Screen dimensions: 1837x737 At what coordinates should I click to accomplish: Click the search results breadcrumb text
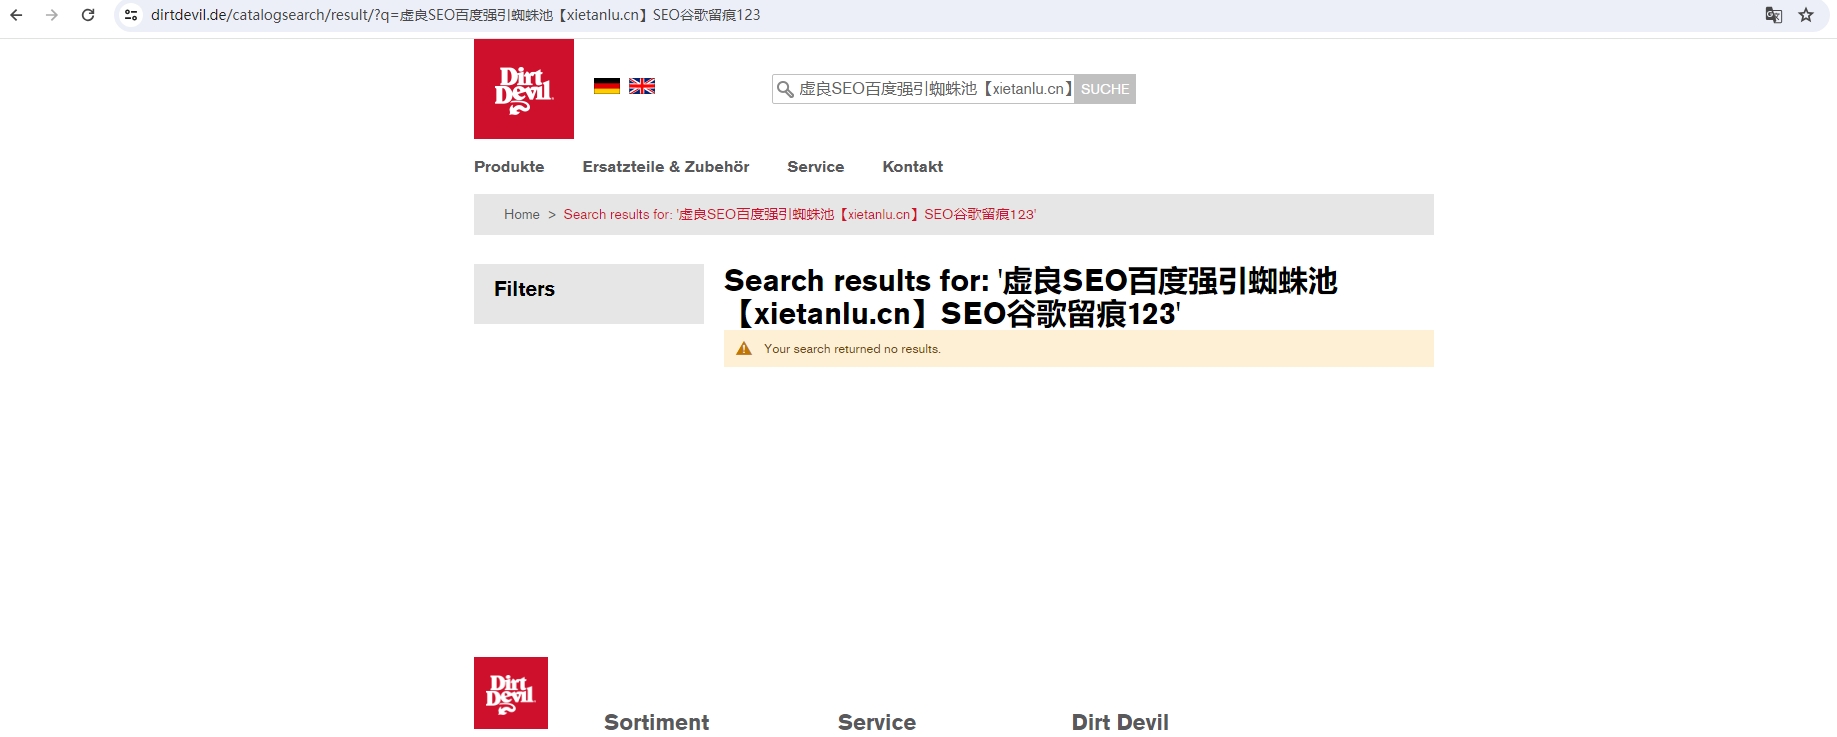(800, 214)
